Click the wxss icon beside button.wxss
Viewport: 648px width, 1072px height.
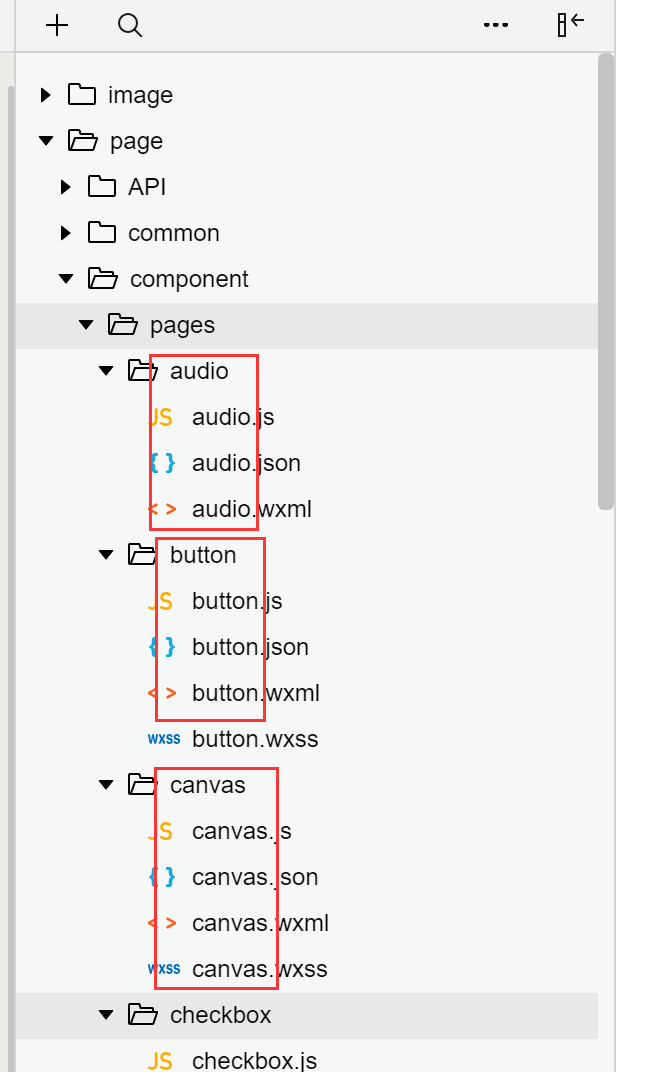(x=164, y=739)
